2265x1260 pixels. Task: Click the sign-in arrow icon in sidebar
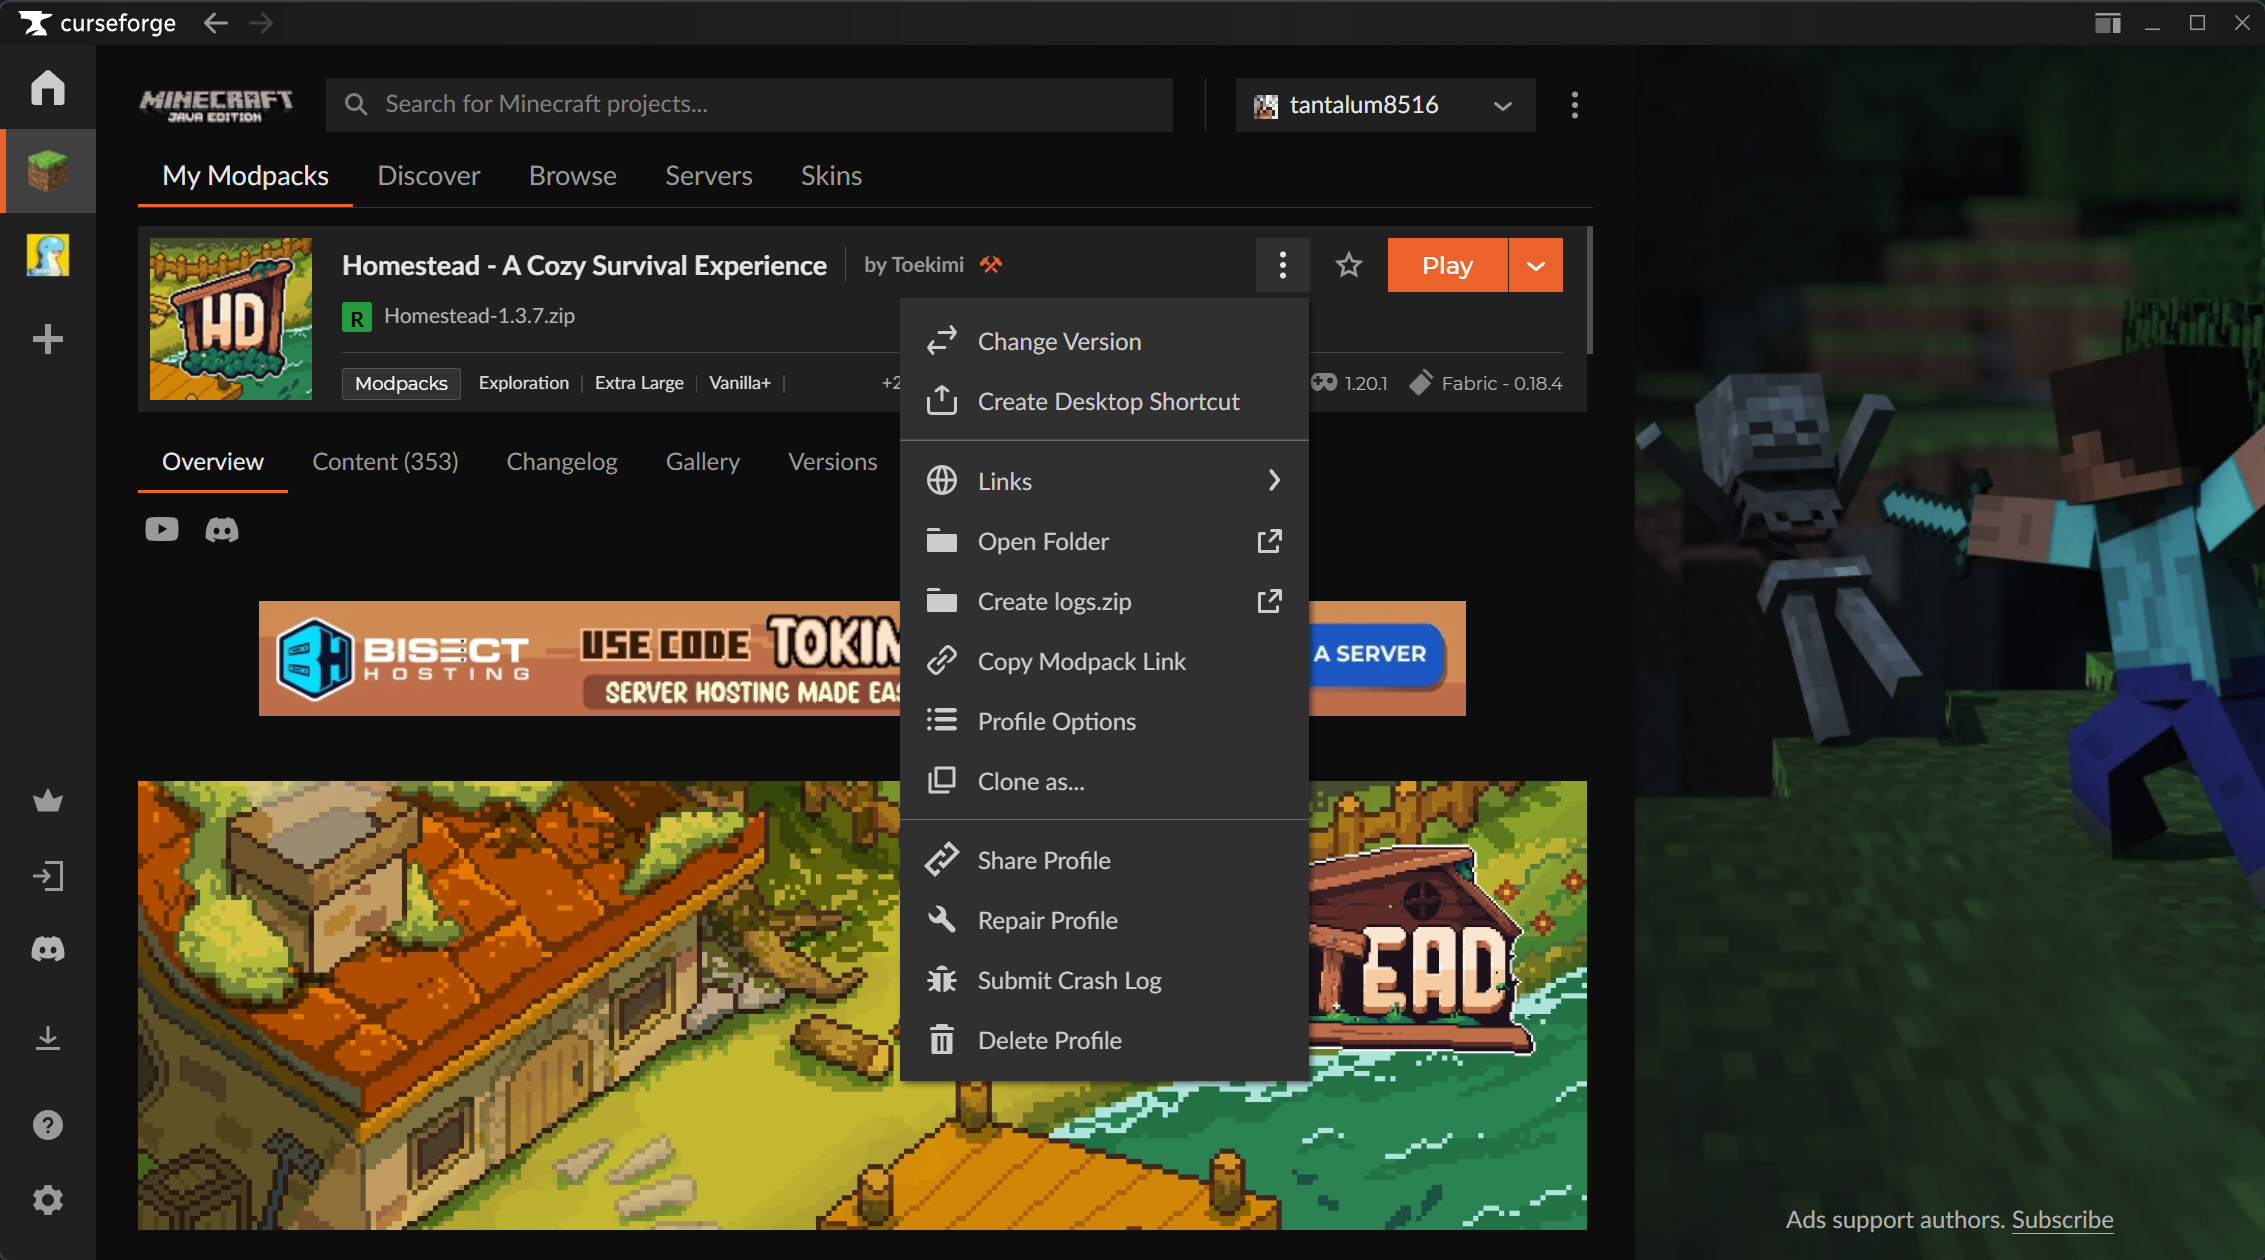[48, 876]
